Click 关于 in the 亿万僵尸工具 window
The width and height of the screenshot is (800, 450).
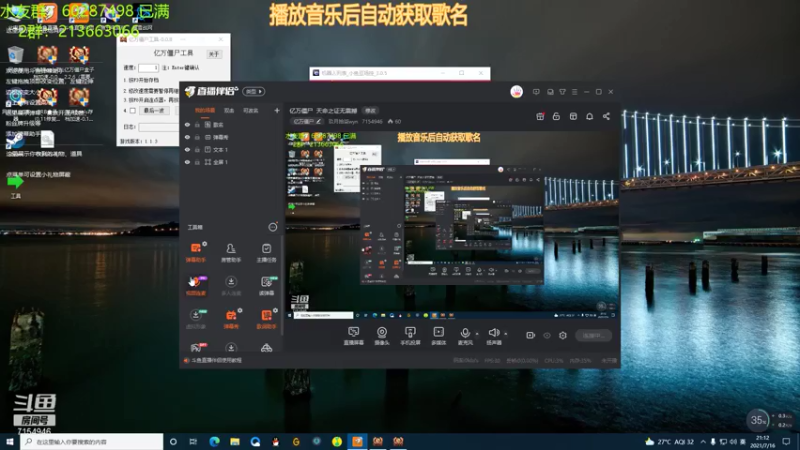[x=214, y=54]
